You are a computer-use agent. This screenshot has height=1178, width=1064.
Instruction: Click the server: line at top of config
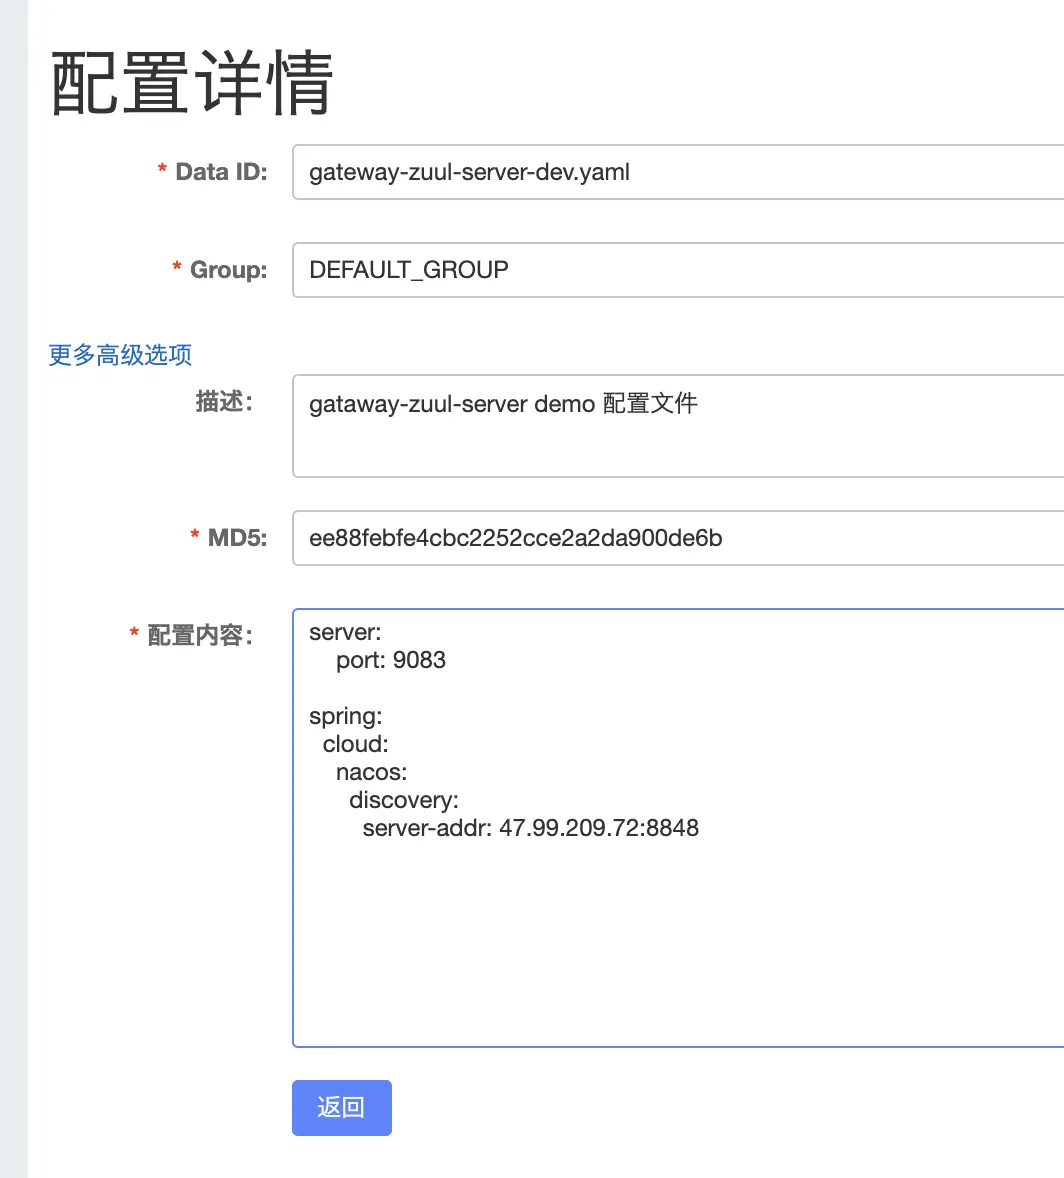pos(345,632)
